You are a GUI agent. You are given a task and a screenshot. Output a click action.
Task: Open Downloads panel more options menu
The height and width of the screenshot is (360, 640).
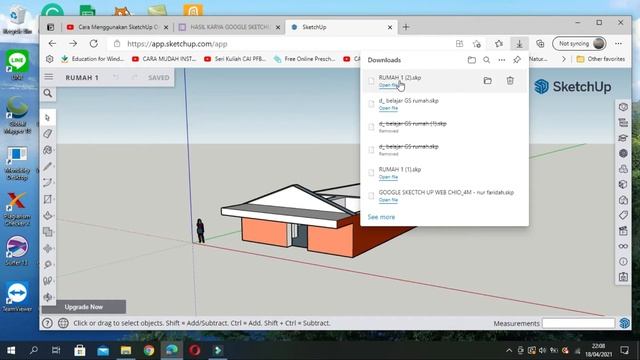tap(502, 60)
